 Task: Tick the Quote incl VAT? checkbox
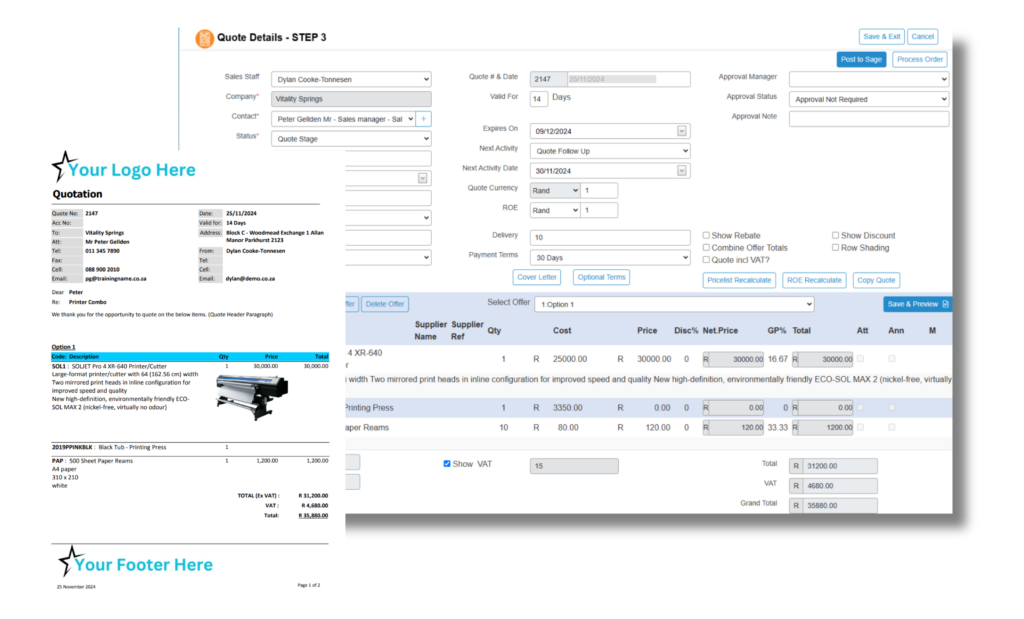coord(706,259)
